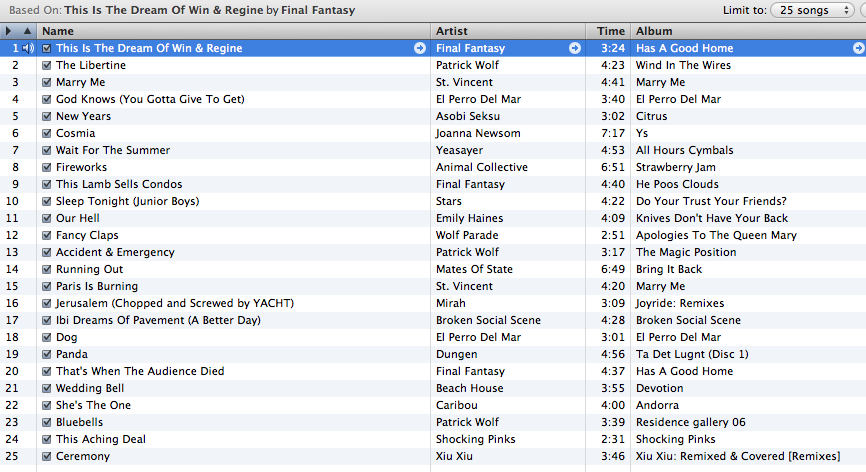The width and height of the screenshot is (866, 472).
Task: Open the Limit to 25 songs dropdown
Action: click(x=812, y=10)
